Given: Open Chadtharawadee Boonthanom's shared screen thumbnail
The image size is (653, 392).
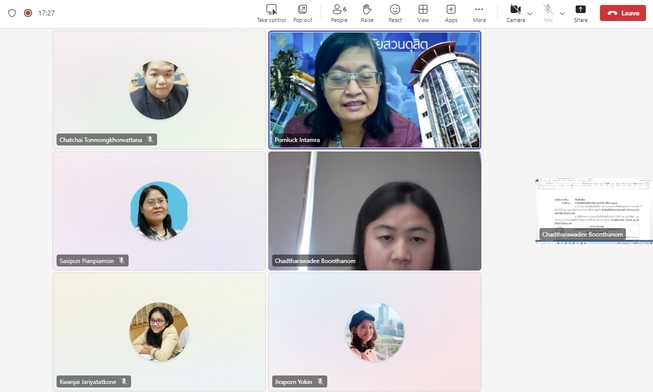Looking at the screenshot, I should coord(593,211).
